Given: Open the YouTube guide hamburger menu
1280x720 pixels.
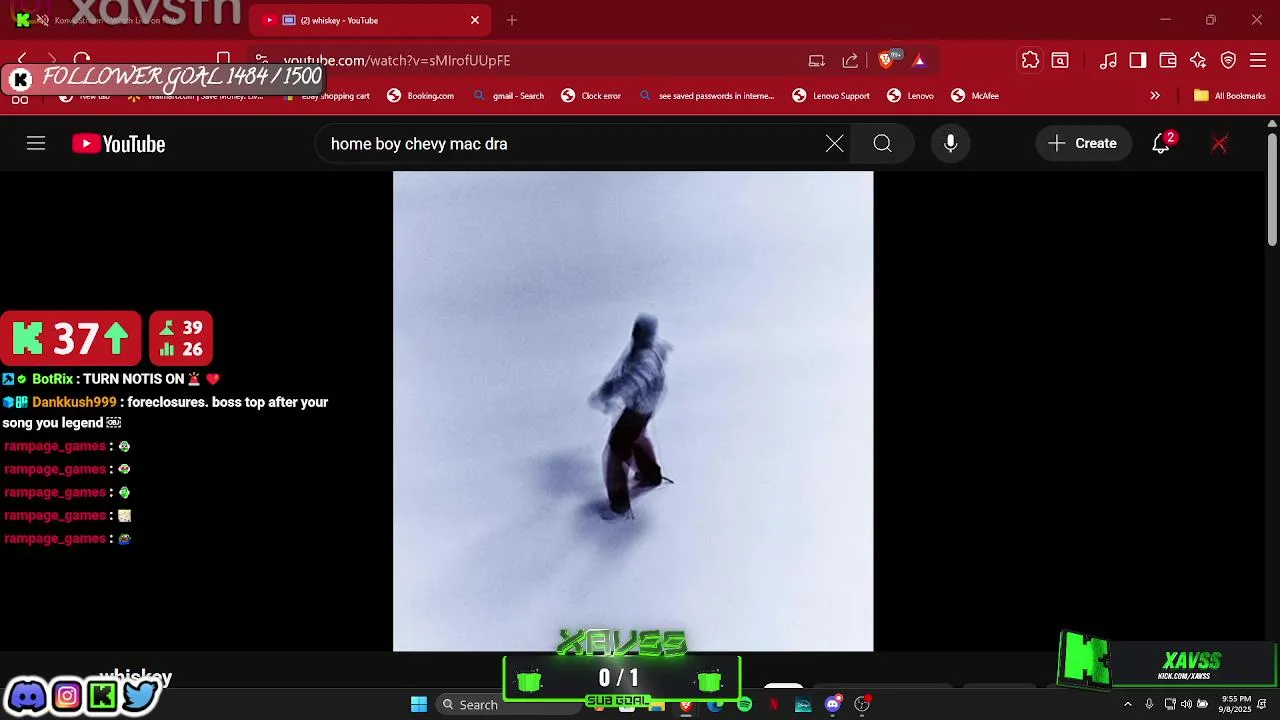Looking at the screenshot, I should pos(36,144).
